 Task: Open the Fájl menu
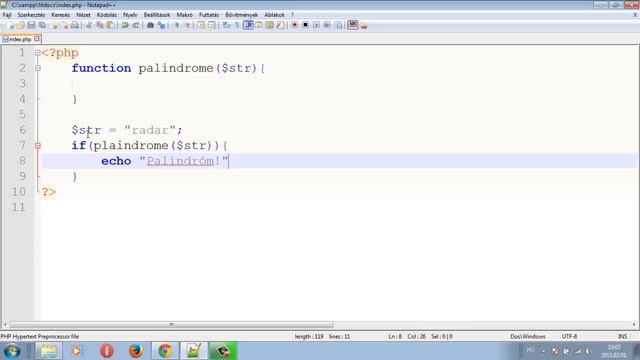click(x=7, y=15)
